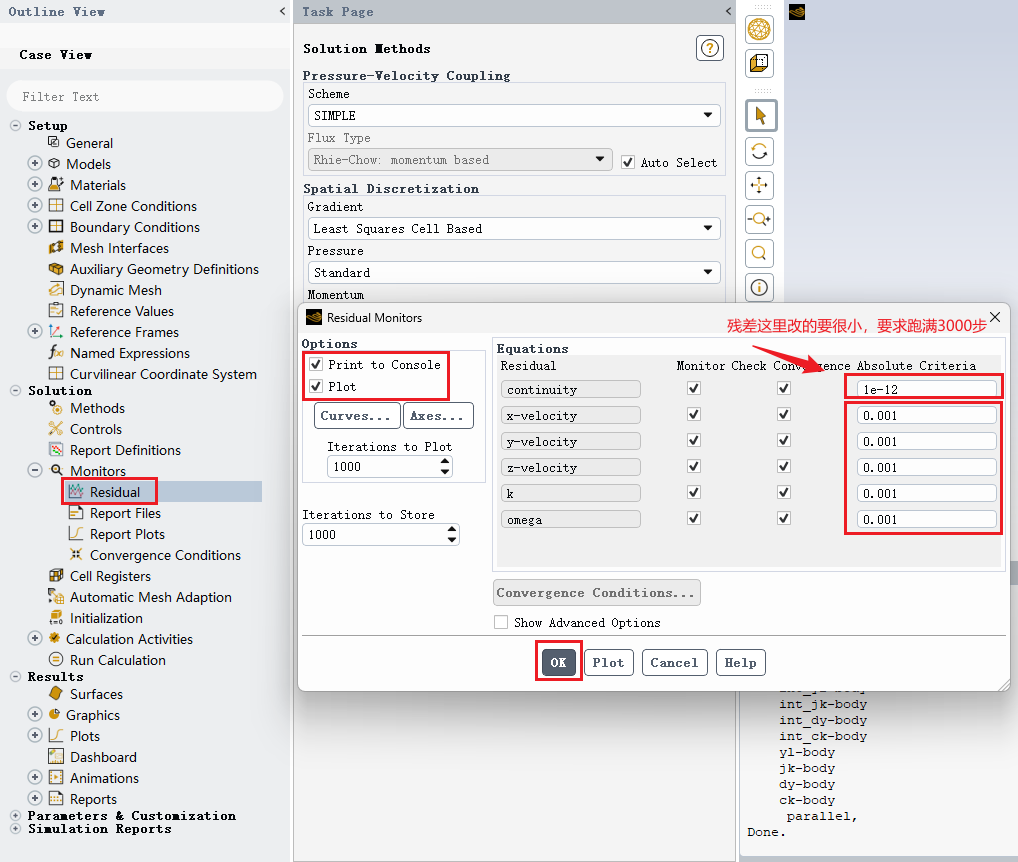Image resolution: width=1018 pixels, height=862 pixels.
Task: Expand the Boundary Conditions tree node
Action: [35, 227]
